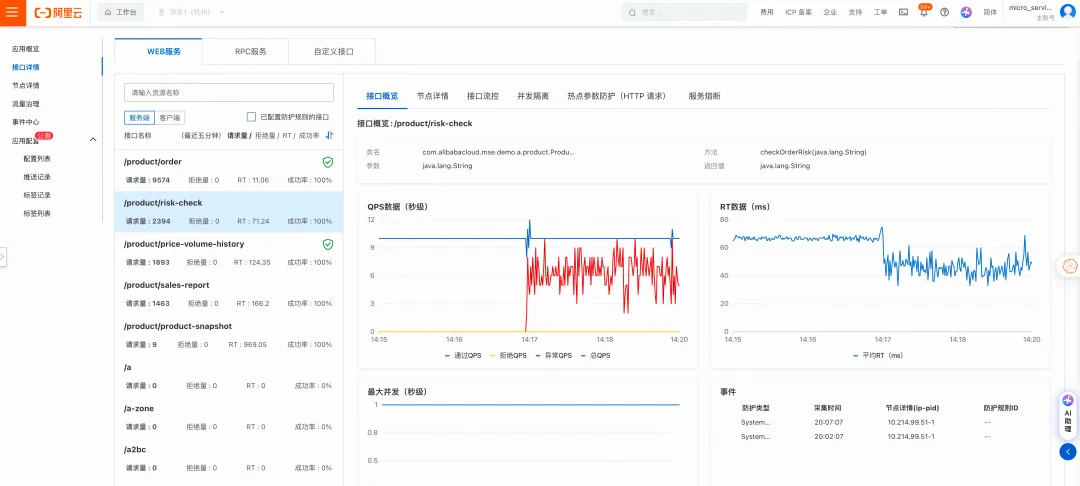Open the 节点详情 detail tab
The height and width of the screenshot is (486, 1080).
click(x=433, y=96)
